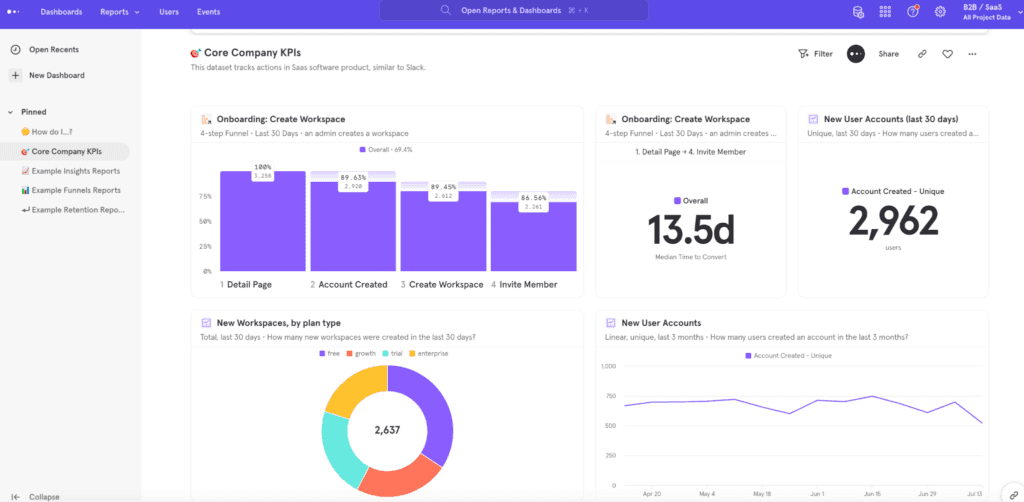Click the Detail Page funnel bar
Image resolution: width=1024 pixels, height=502 pixels.
(263, 221)
